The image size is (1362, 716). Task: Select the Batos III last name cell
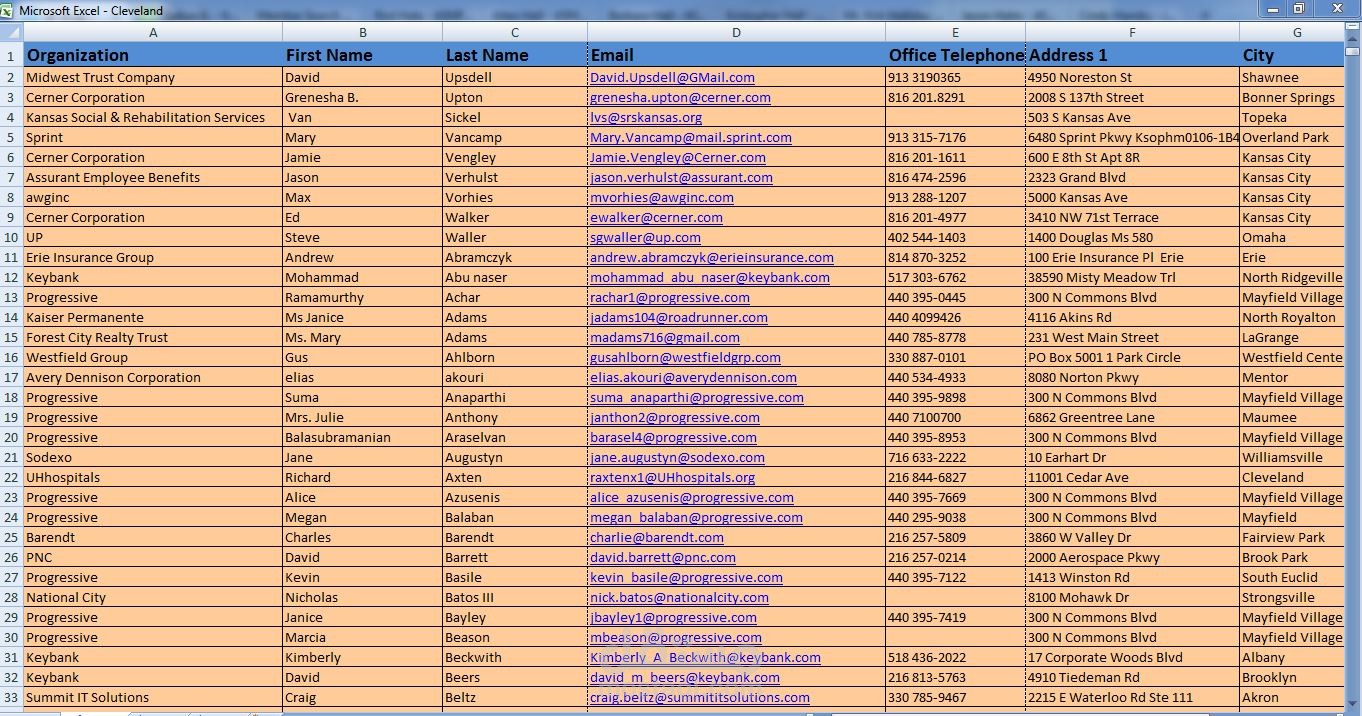(x=515, y=597)
